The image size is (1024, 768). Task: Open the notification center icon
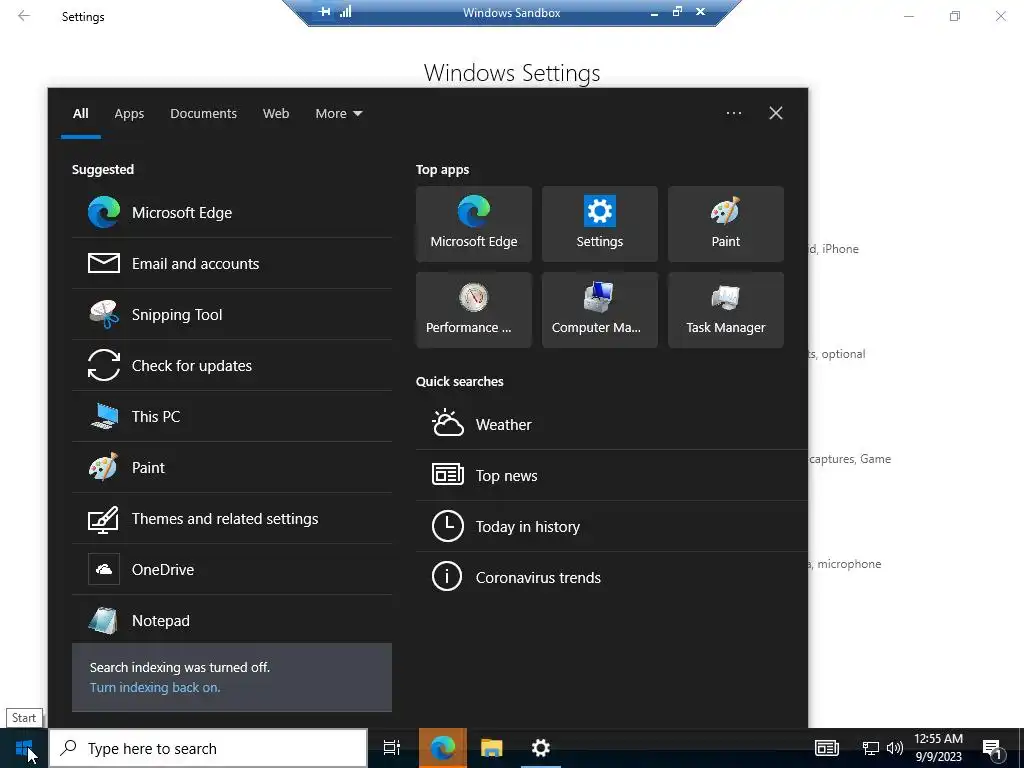992,748
